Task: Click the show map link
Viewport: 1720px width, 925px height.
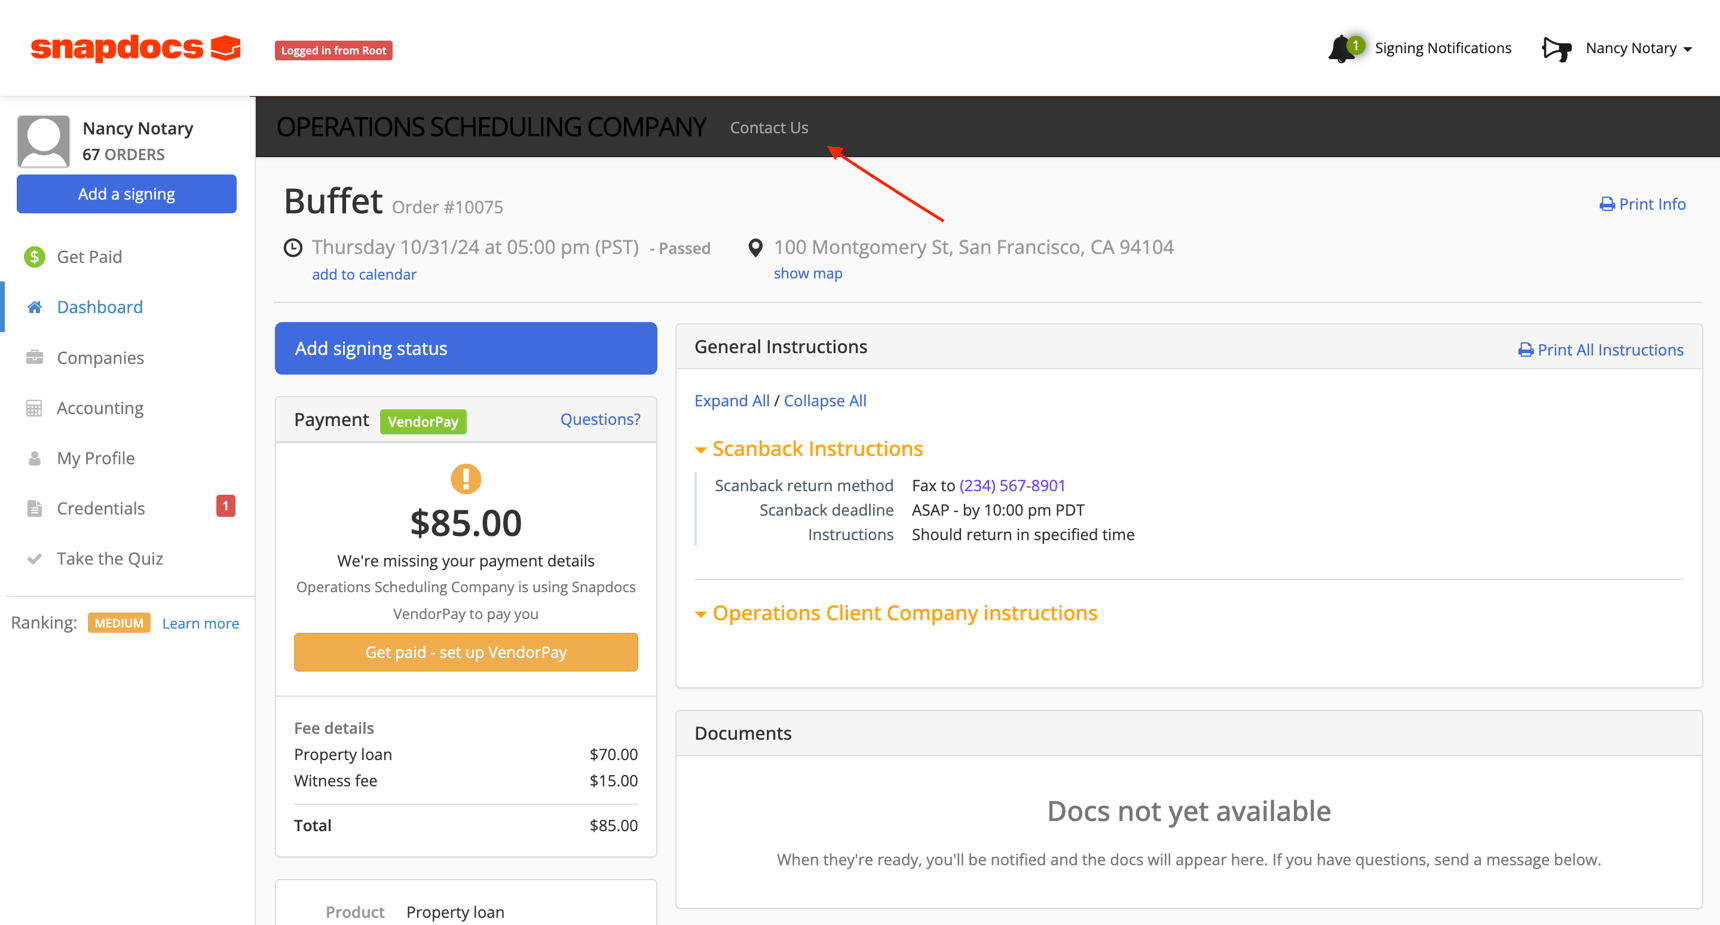Action: [808, 273]
